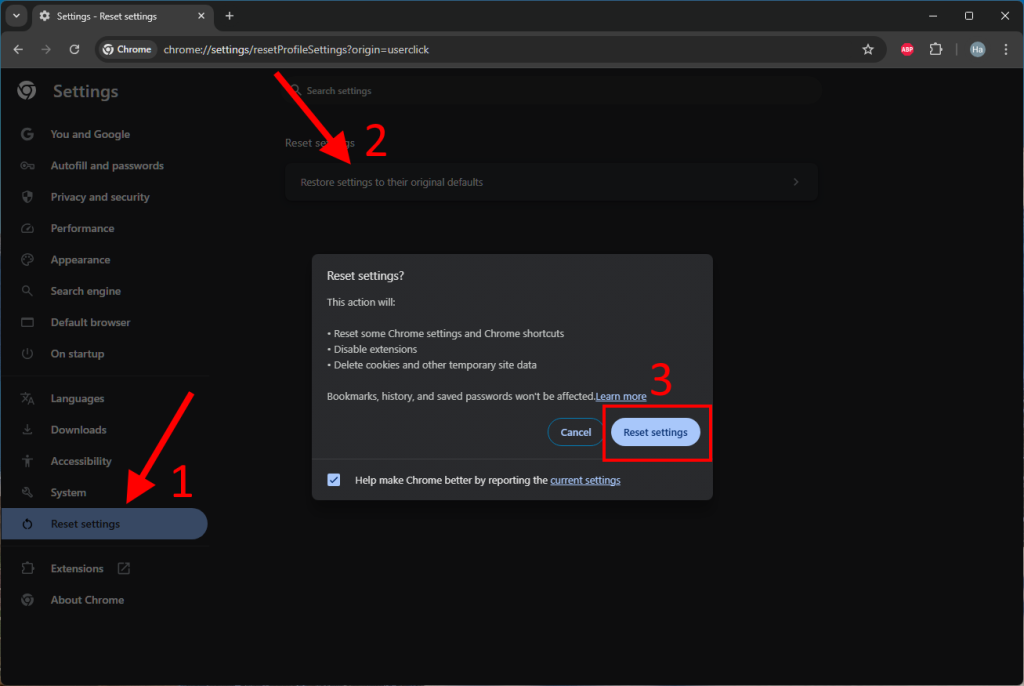Image resolution: width=1024 pixels, height=686 pixels.
Task: Uncheck Help make Chrome better checkbox
Action: (x=334, y=480)
